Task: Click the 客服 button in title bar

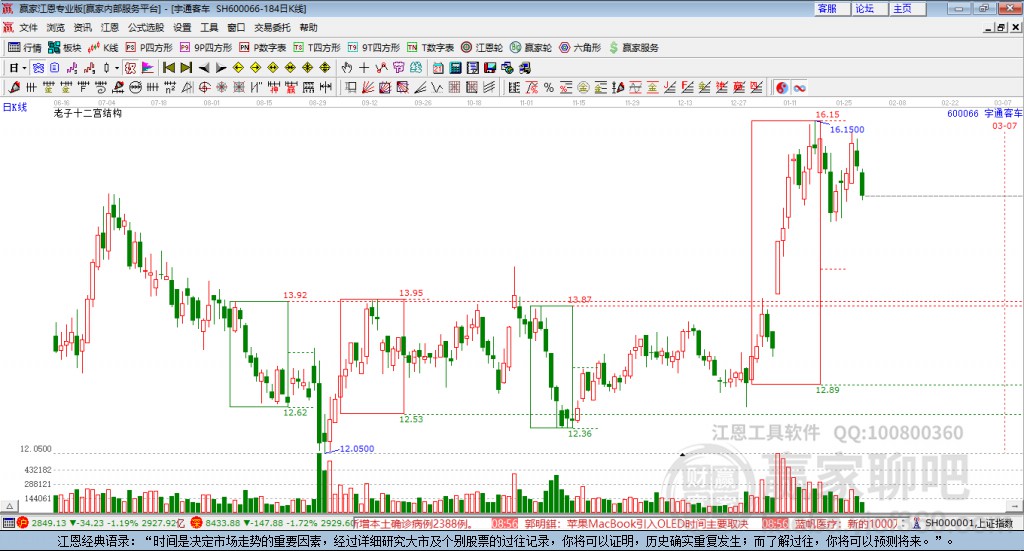Action: [x=832, y=8]
